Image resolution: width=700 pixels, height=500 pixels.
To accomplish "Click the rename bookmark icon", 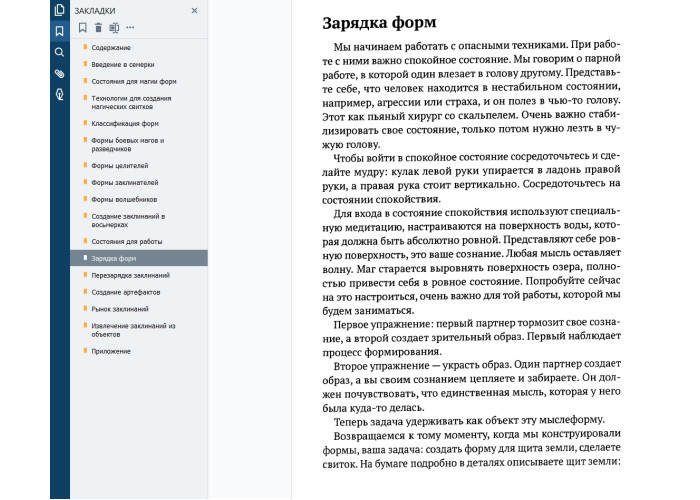I will click(114, 28).
